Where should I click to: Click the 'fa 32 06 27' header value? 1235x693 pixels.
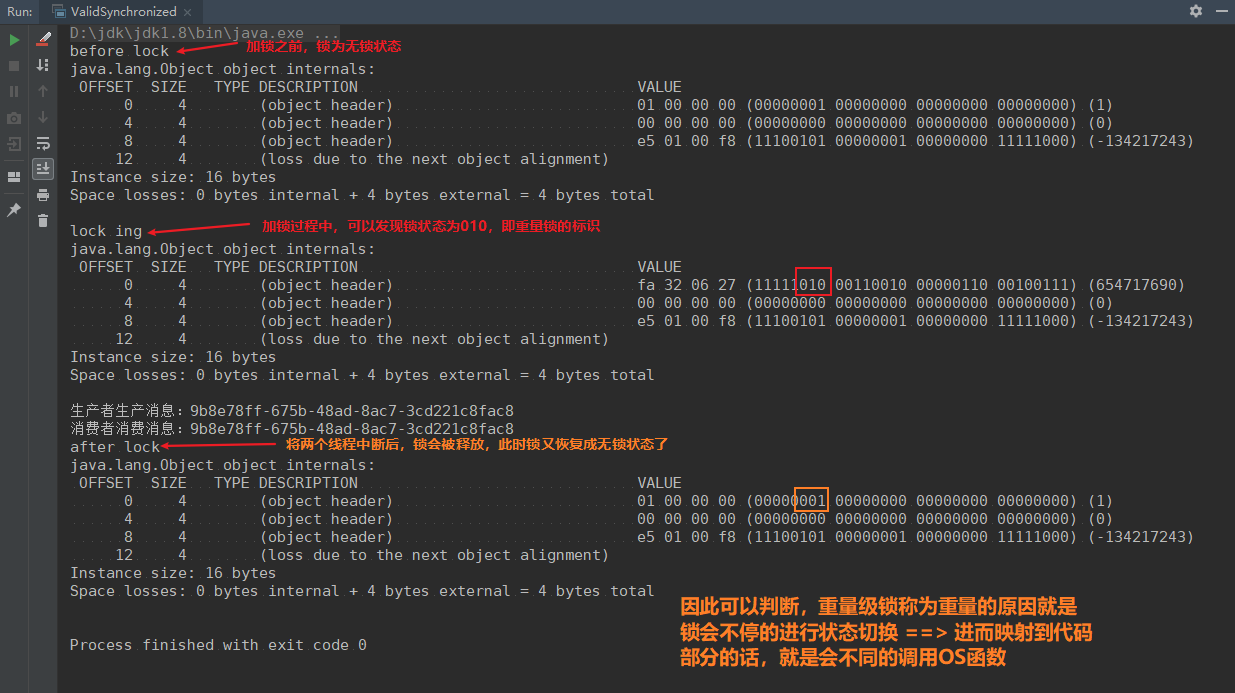click(x=686, y=285)
